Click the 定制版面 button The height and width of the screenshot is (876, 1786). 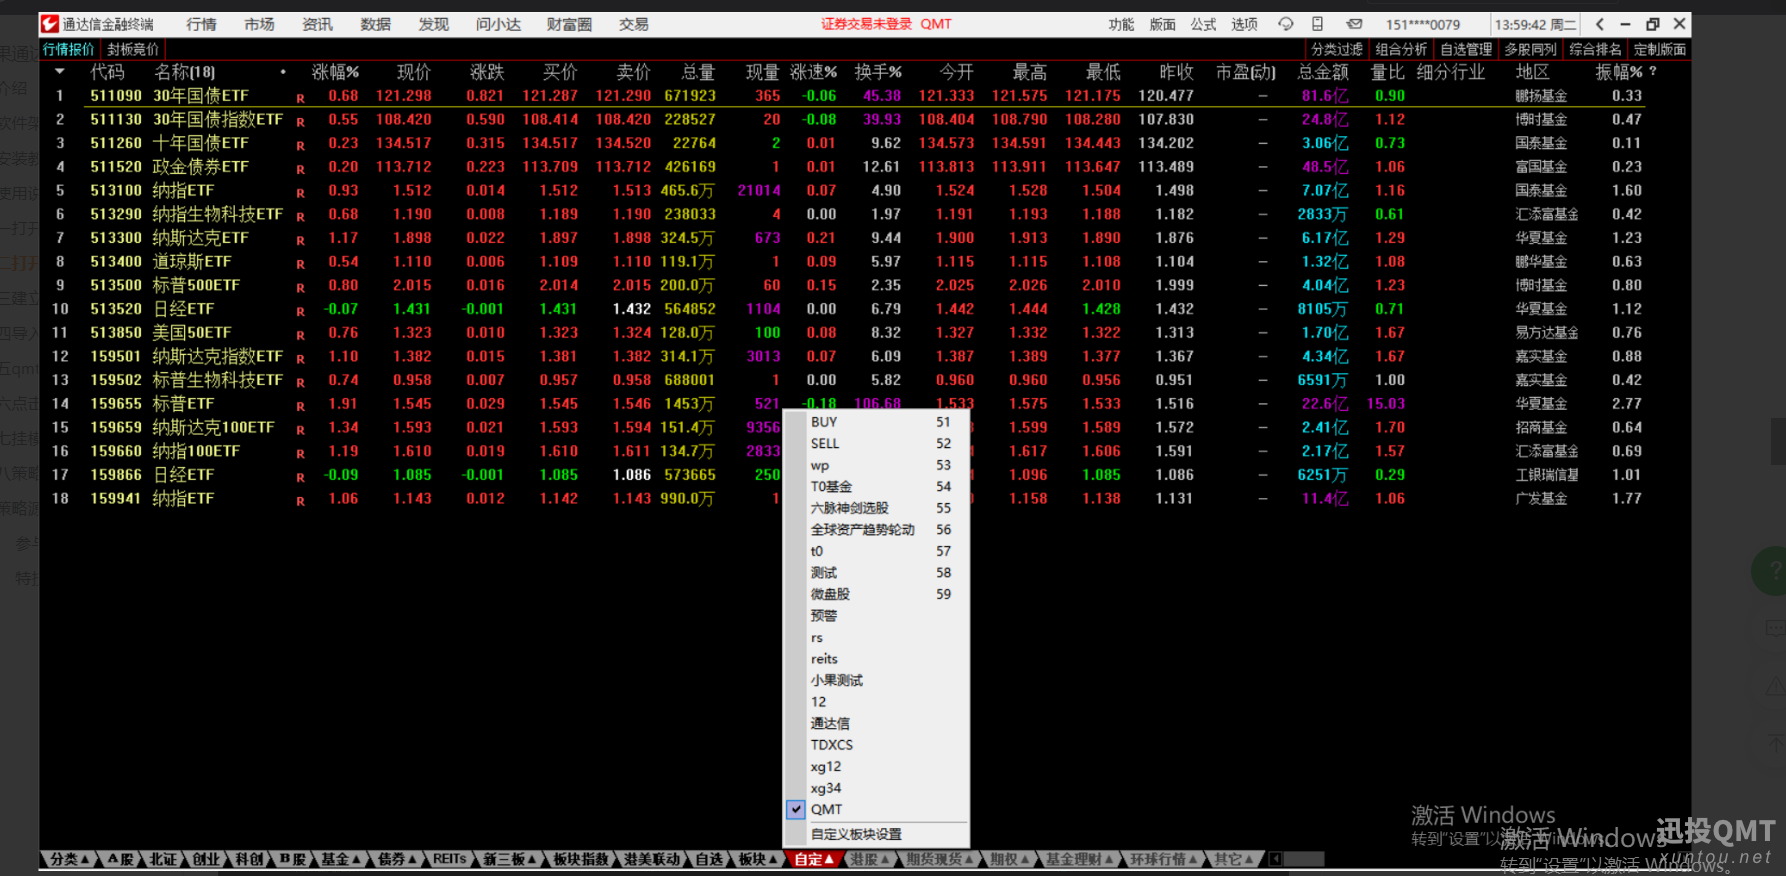[x=1660, y=49]
